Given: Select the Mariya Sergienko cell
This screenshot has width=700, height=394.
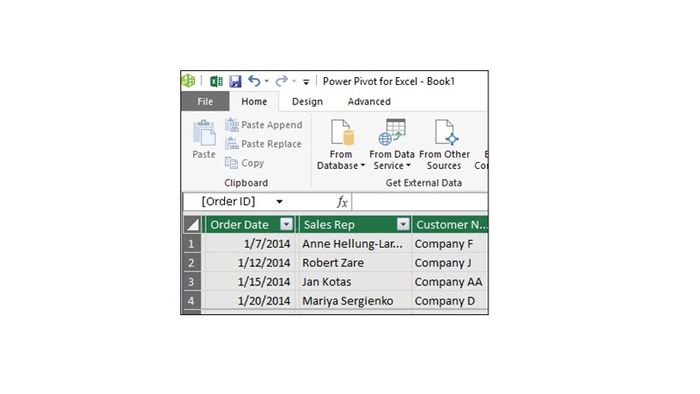Looking at the screenshot, I should tap(354, 301).
